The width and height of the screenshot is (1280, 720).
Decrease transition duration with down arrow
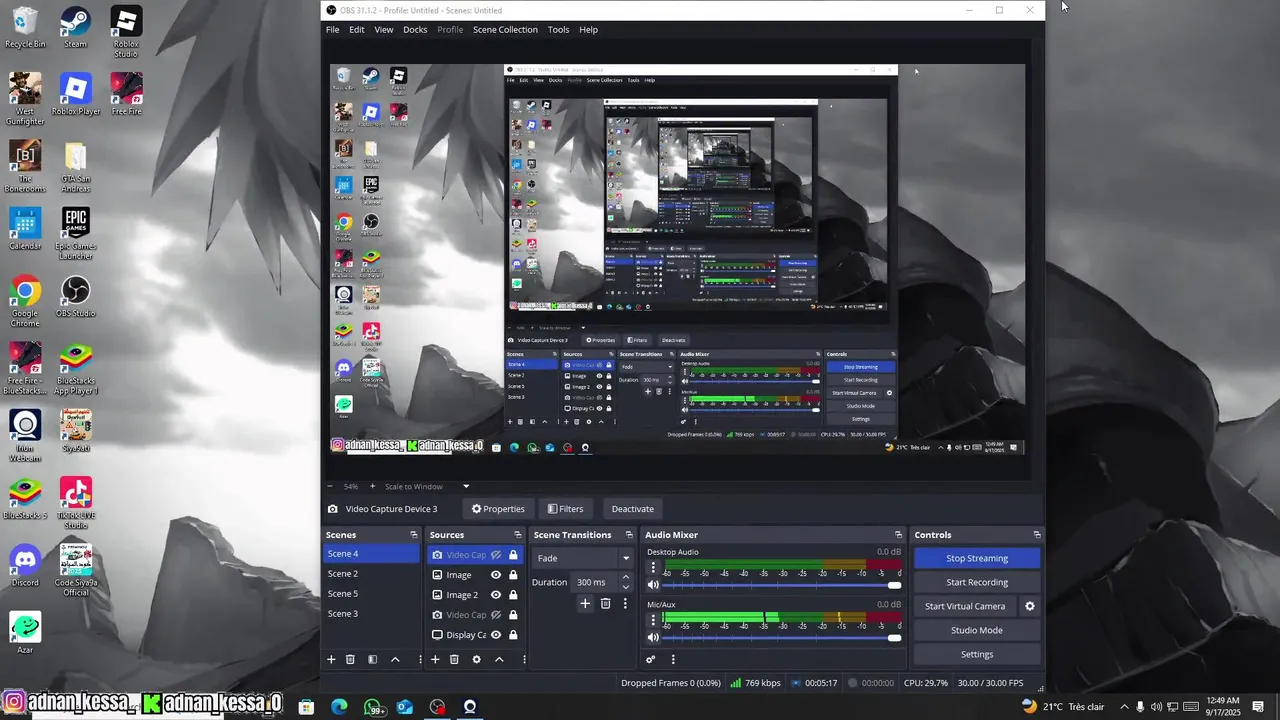[x=626, y=587]
